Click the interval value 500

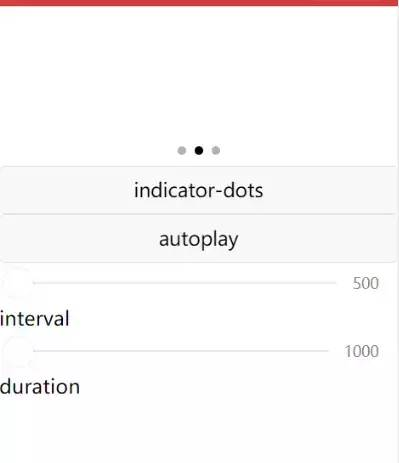(366, 283)
